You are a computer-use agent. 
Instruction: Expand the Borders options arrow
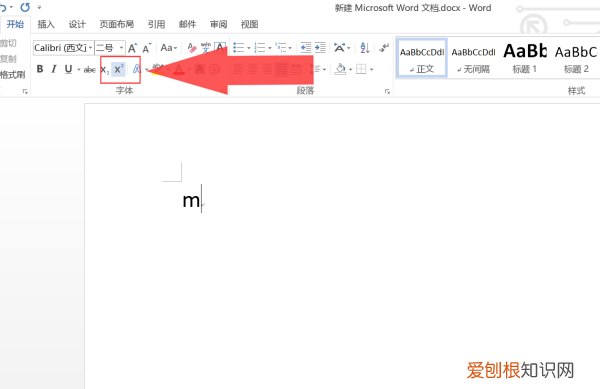[372, 69]
